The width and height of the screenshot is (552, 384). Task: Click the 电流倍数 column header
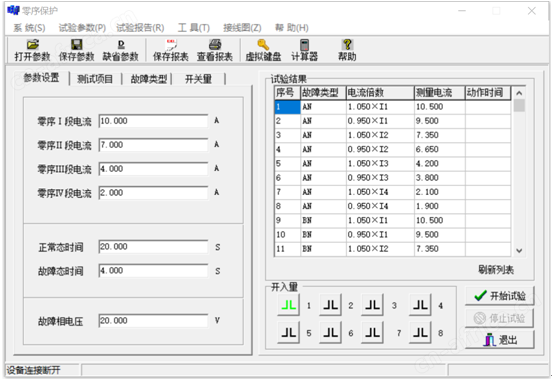[x=380, y=93]
